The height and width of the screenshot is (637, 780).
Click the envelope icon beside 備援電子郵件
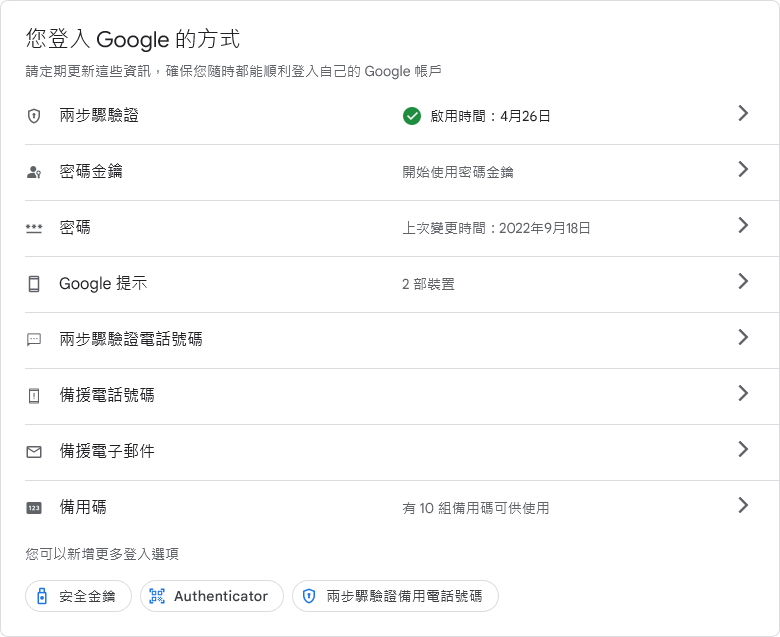pyautogui.click(x=34, y=452)
